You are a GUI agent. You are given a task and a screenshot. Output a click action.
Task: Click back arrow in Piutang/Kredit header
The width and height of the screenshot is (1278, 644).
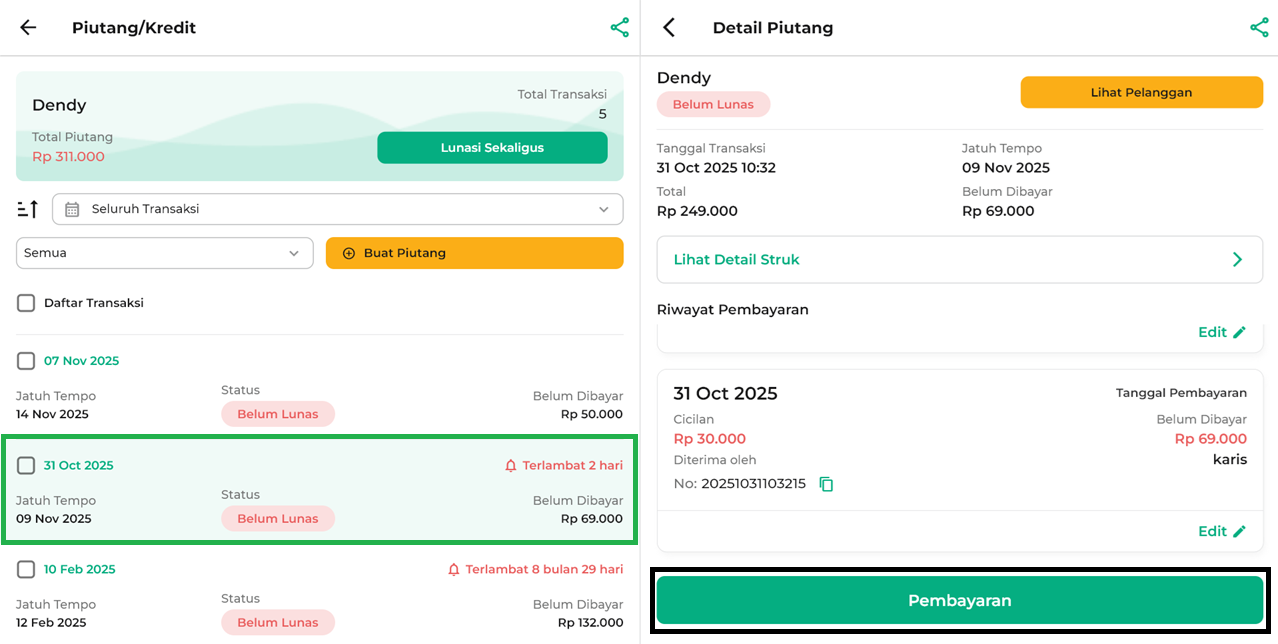28,28
